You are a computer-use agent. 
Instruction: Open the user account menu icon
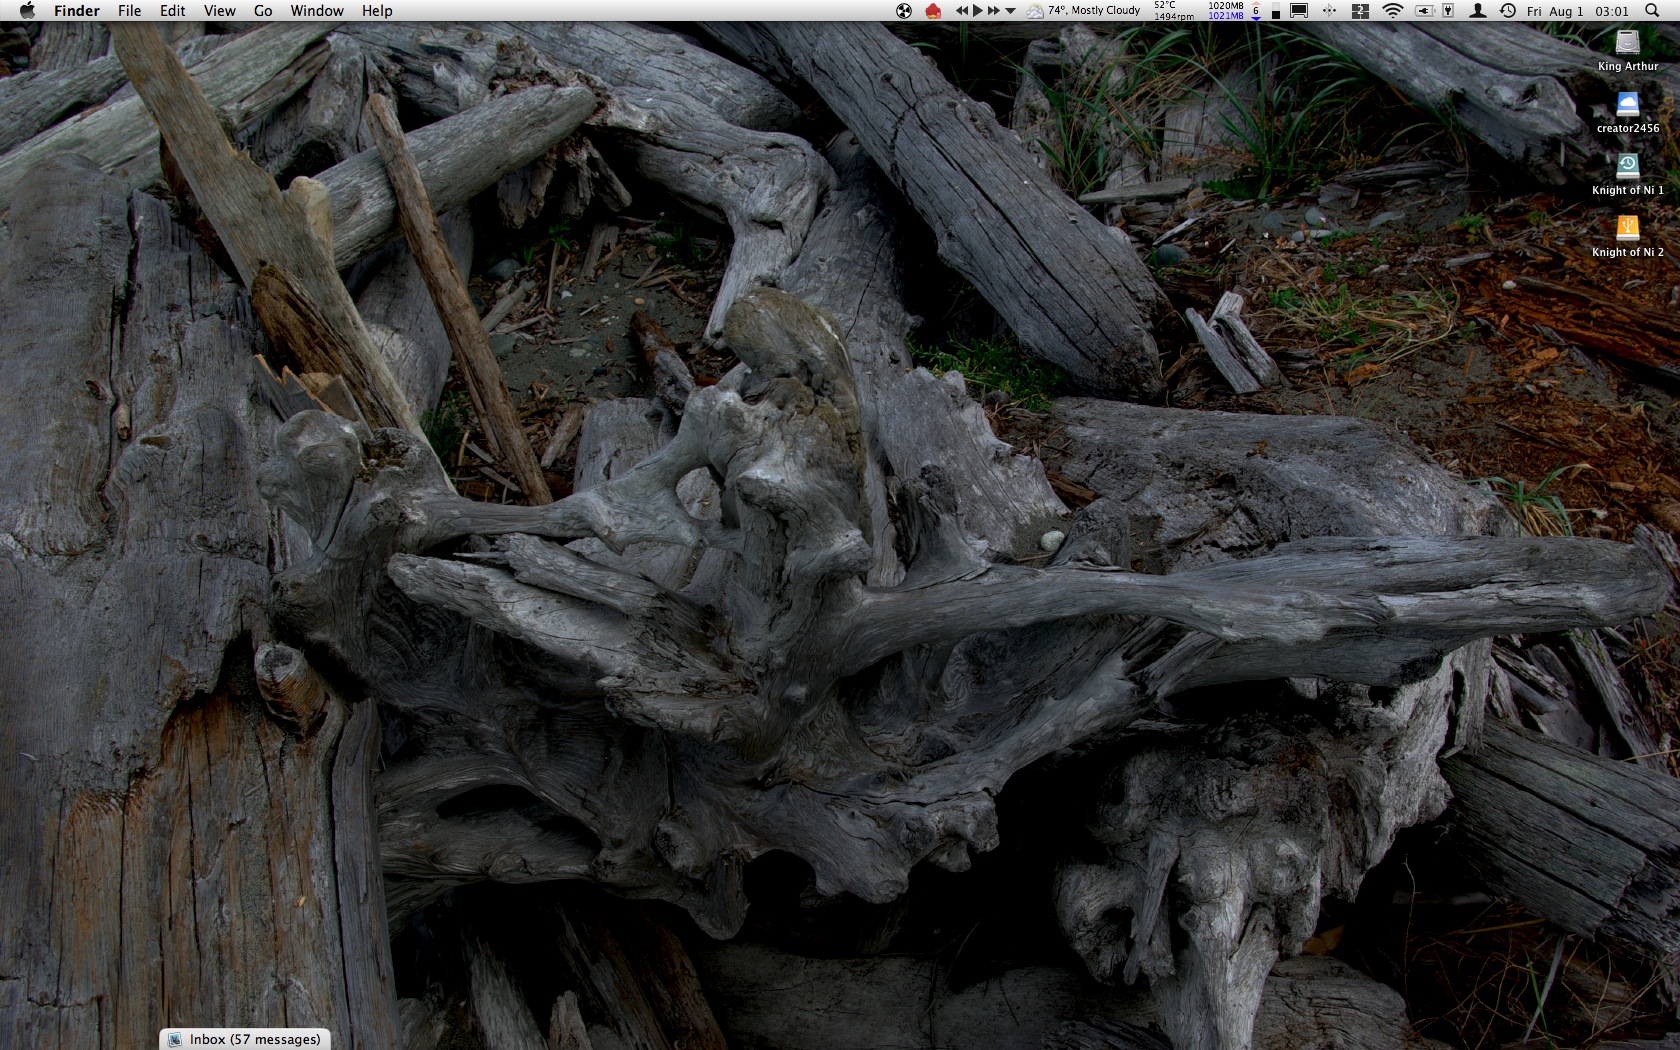(x=1477, y=11)
